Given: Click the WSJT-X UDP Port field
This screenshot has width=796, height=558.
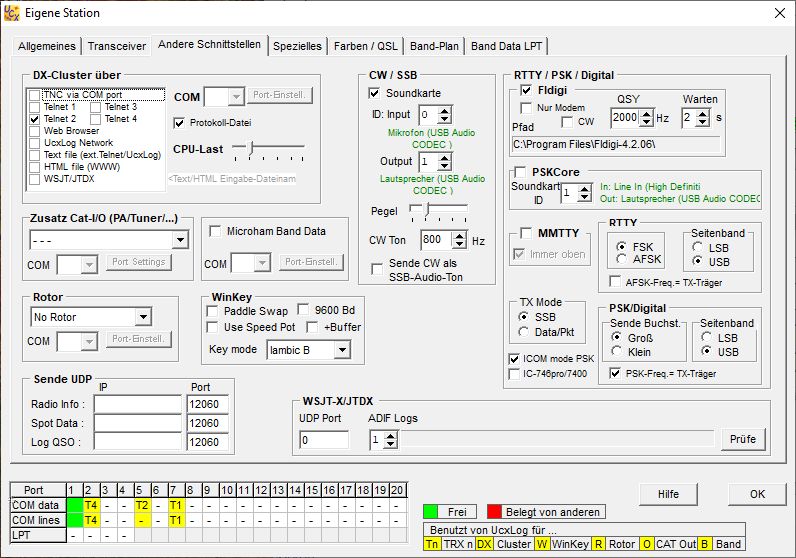Looking at the screenshot, I should [x=323, y=439].
